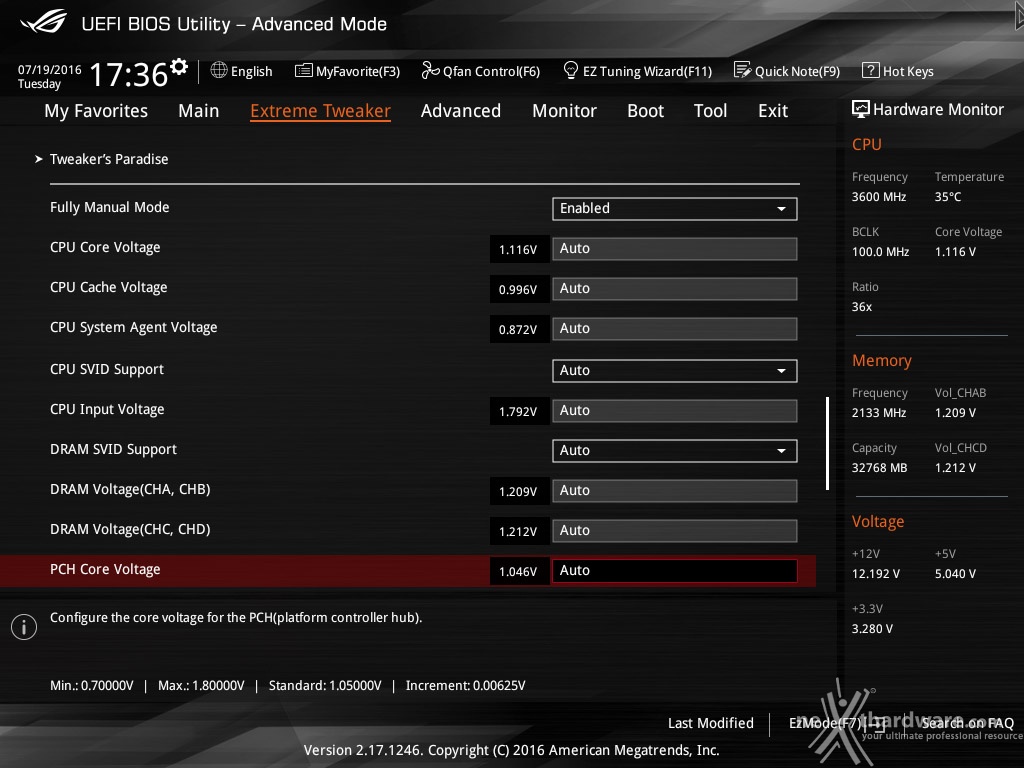Click the info icon beside help text
The image size is (1024, 768).
tap(24, 627)
